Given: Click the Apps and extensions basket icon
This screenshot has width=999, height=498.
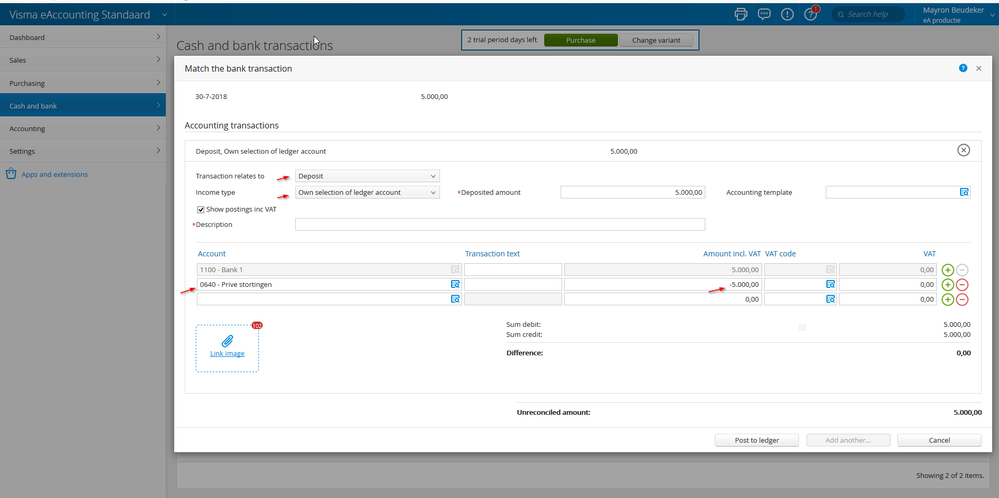Looking at the screenshot, I should [x=11, y=173].
